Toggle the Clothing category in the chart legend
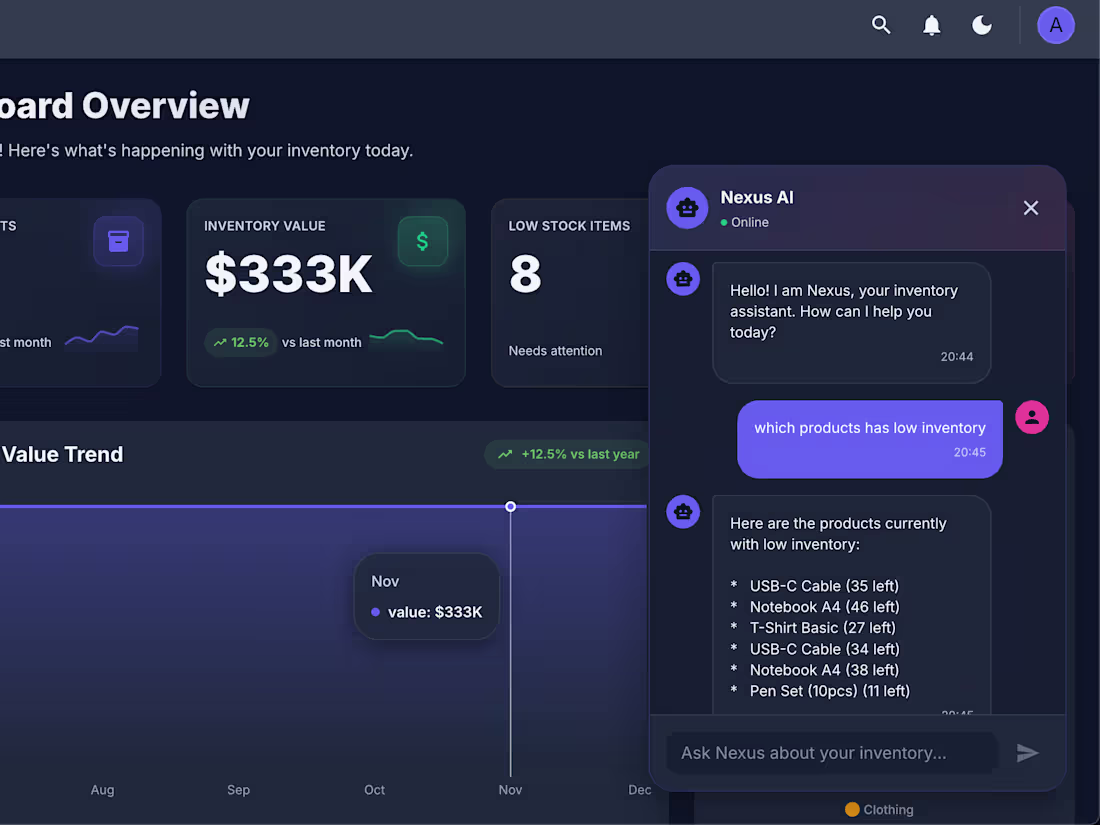 (879, 810)
